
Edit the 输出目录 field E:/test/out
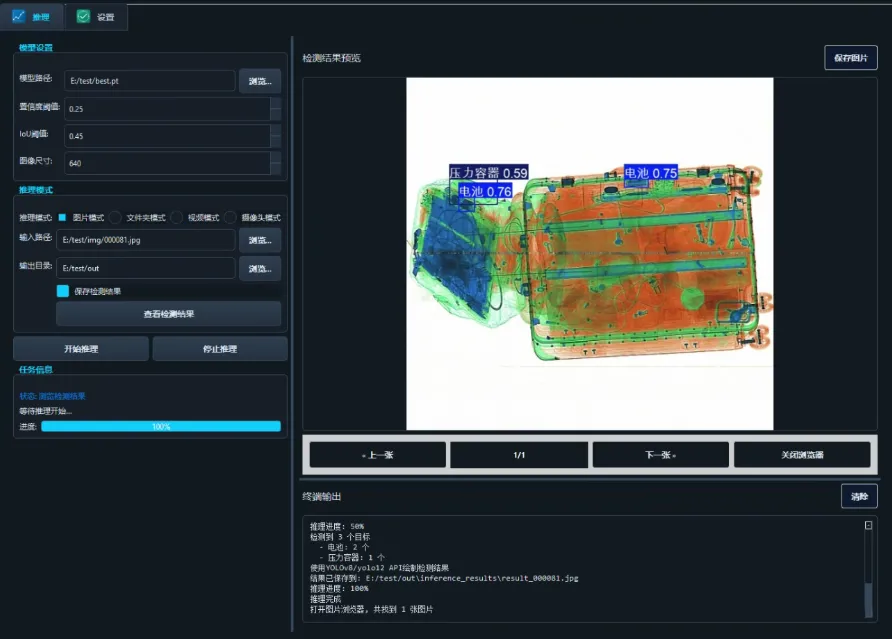pyautogui.click(x=146, y=268)
